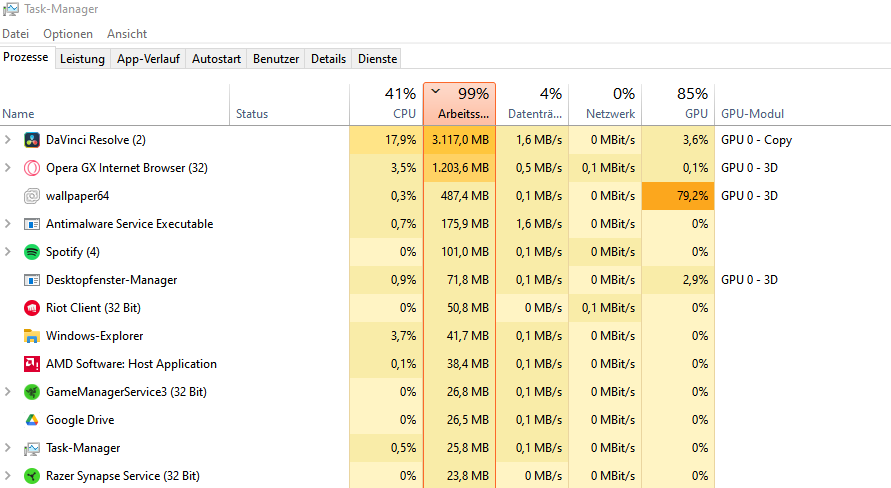Expand Antimalware Service Executable row
The image size is (891, 488).
[7, 224]
